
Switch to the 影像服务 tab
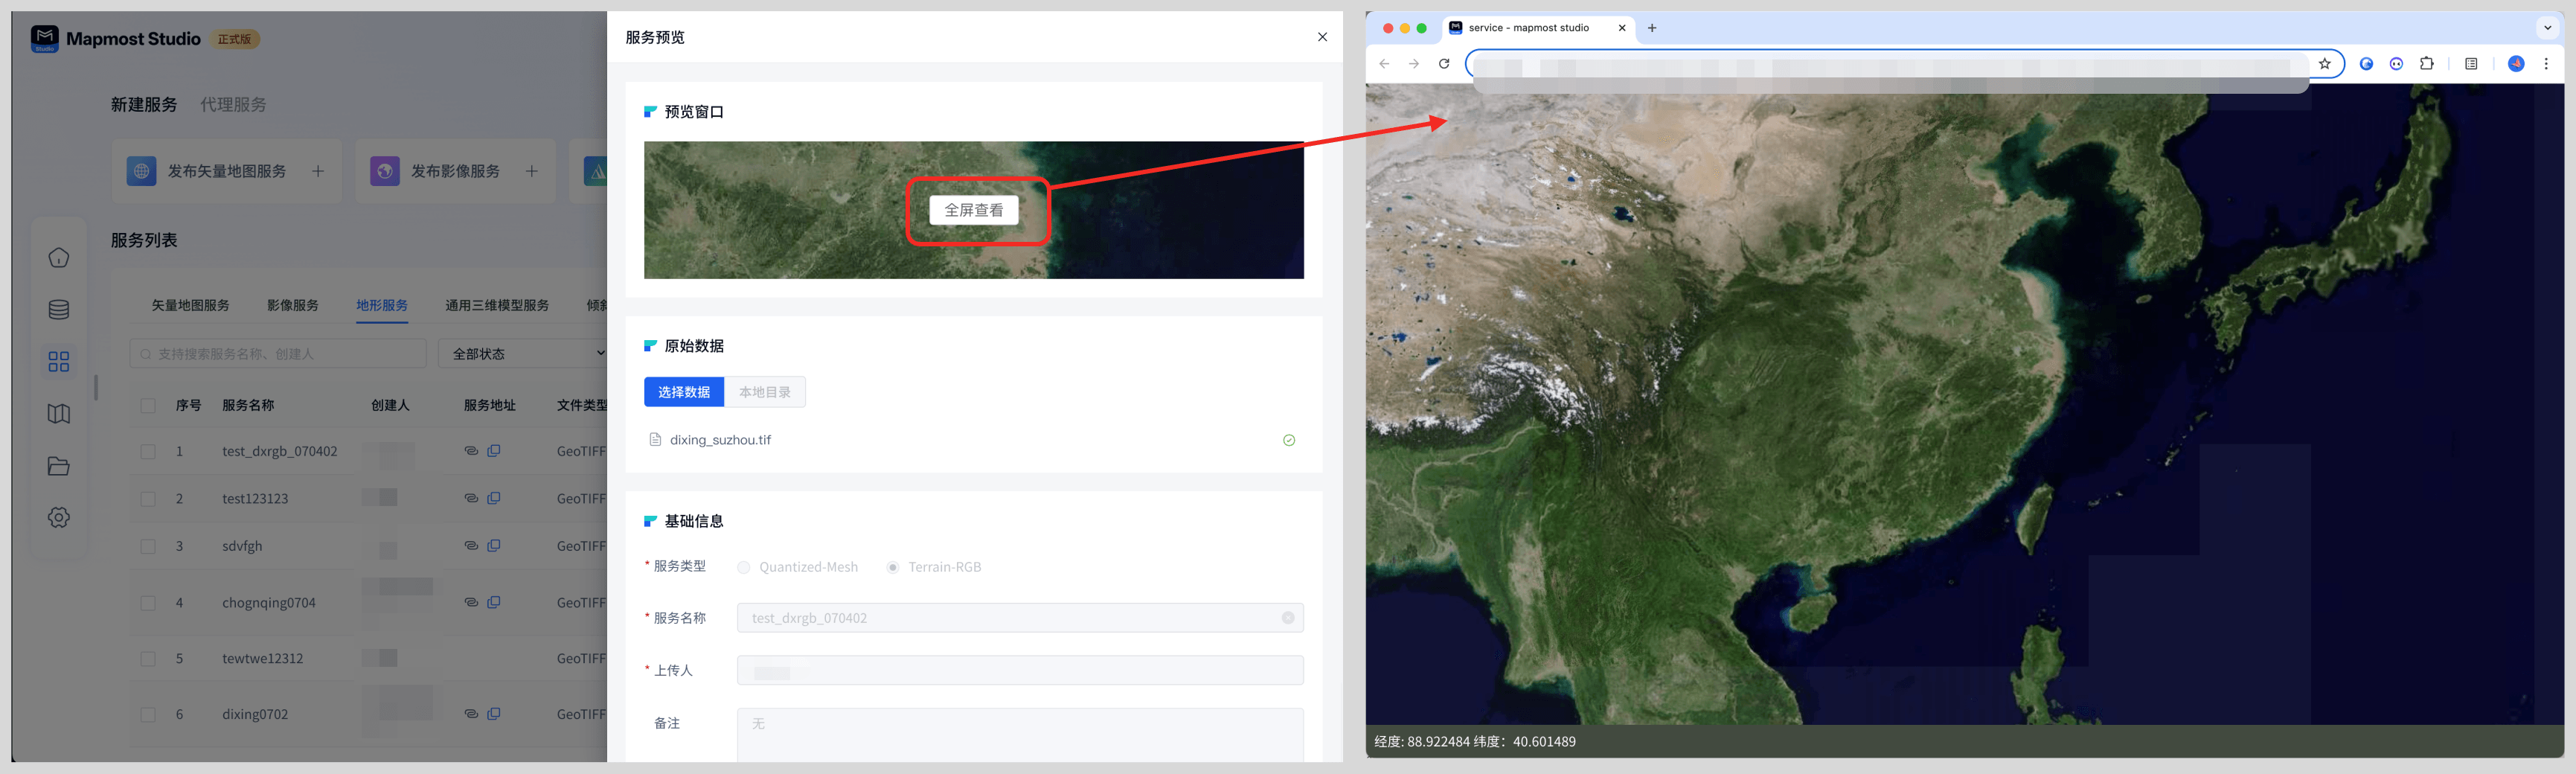[x=292, y=305]
